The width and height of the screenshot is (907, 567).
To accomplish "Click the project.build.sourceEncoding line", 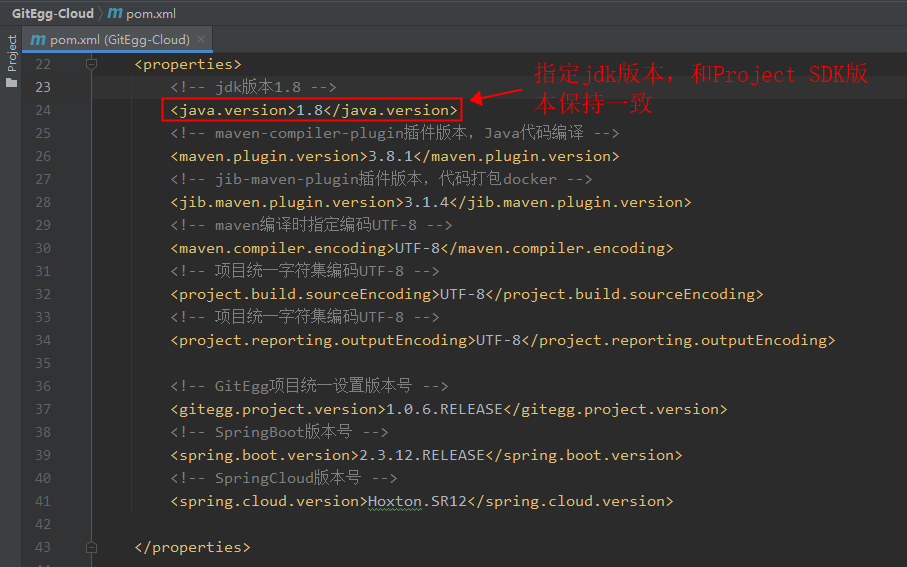I will (x=467, y=294).
